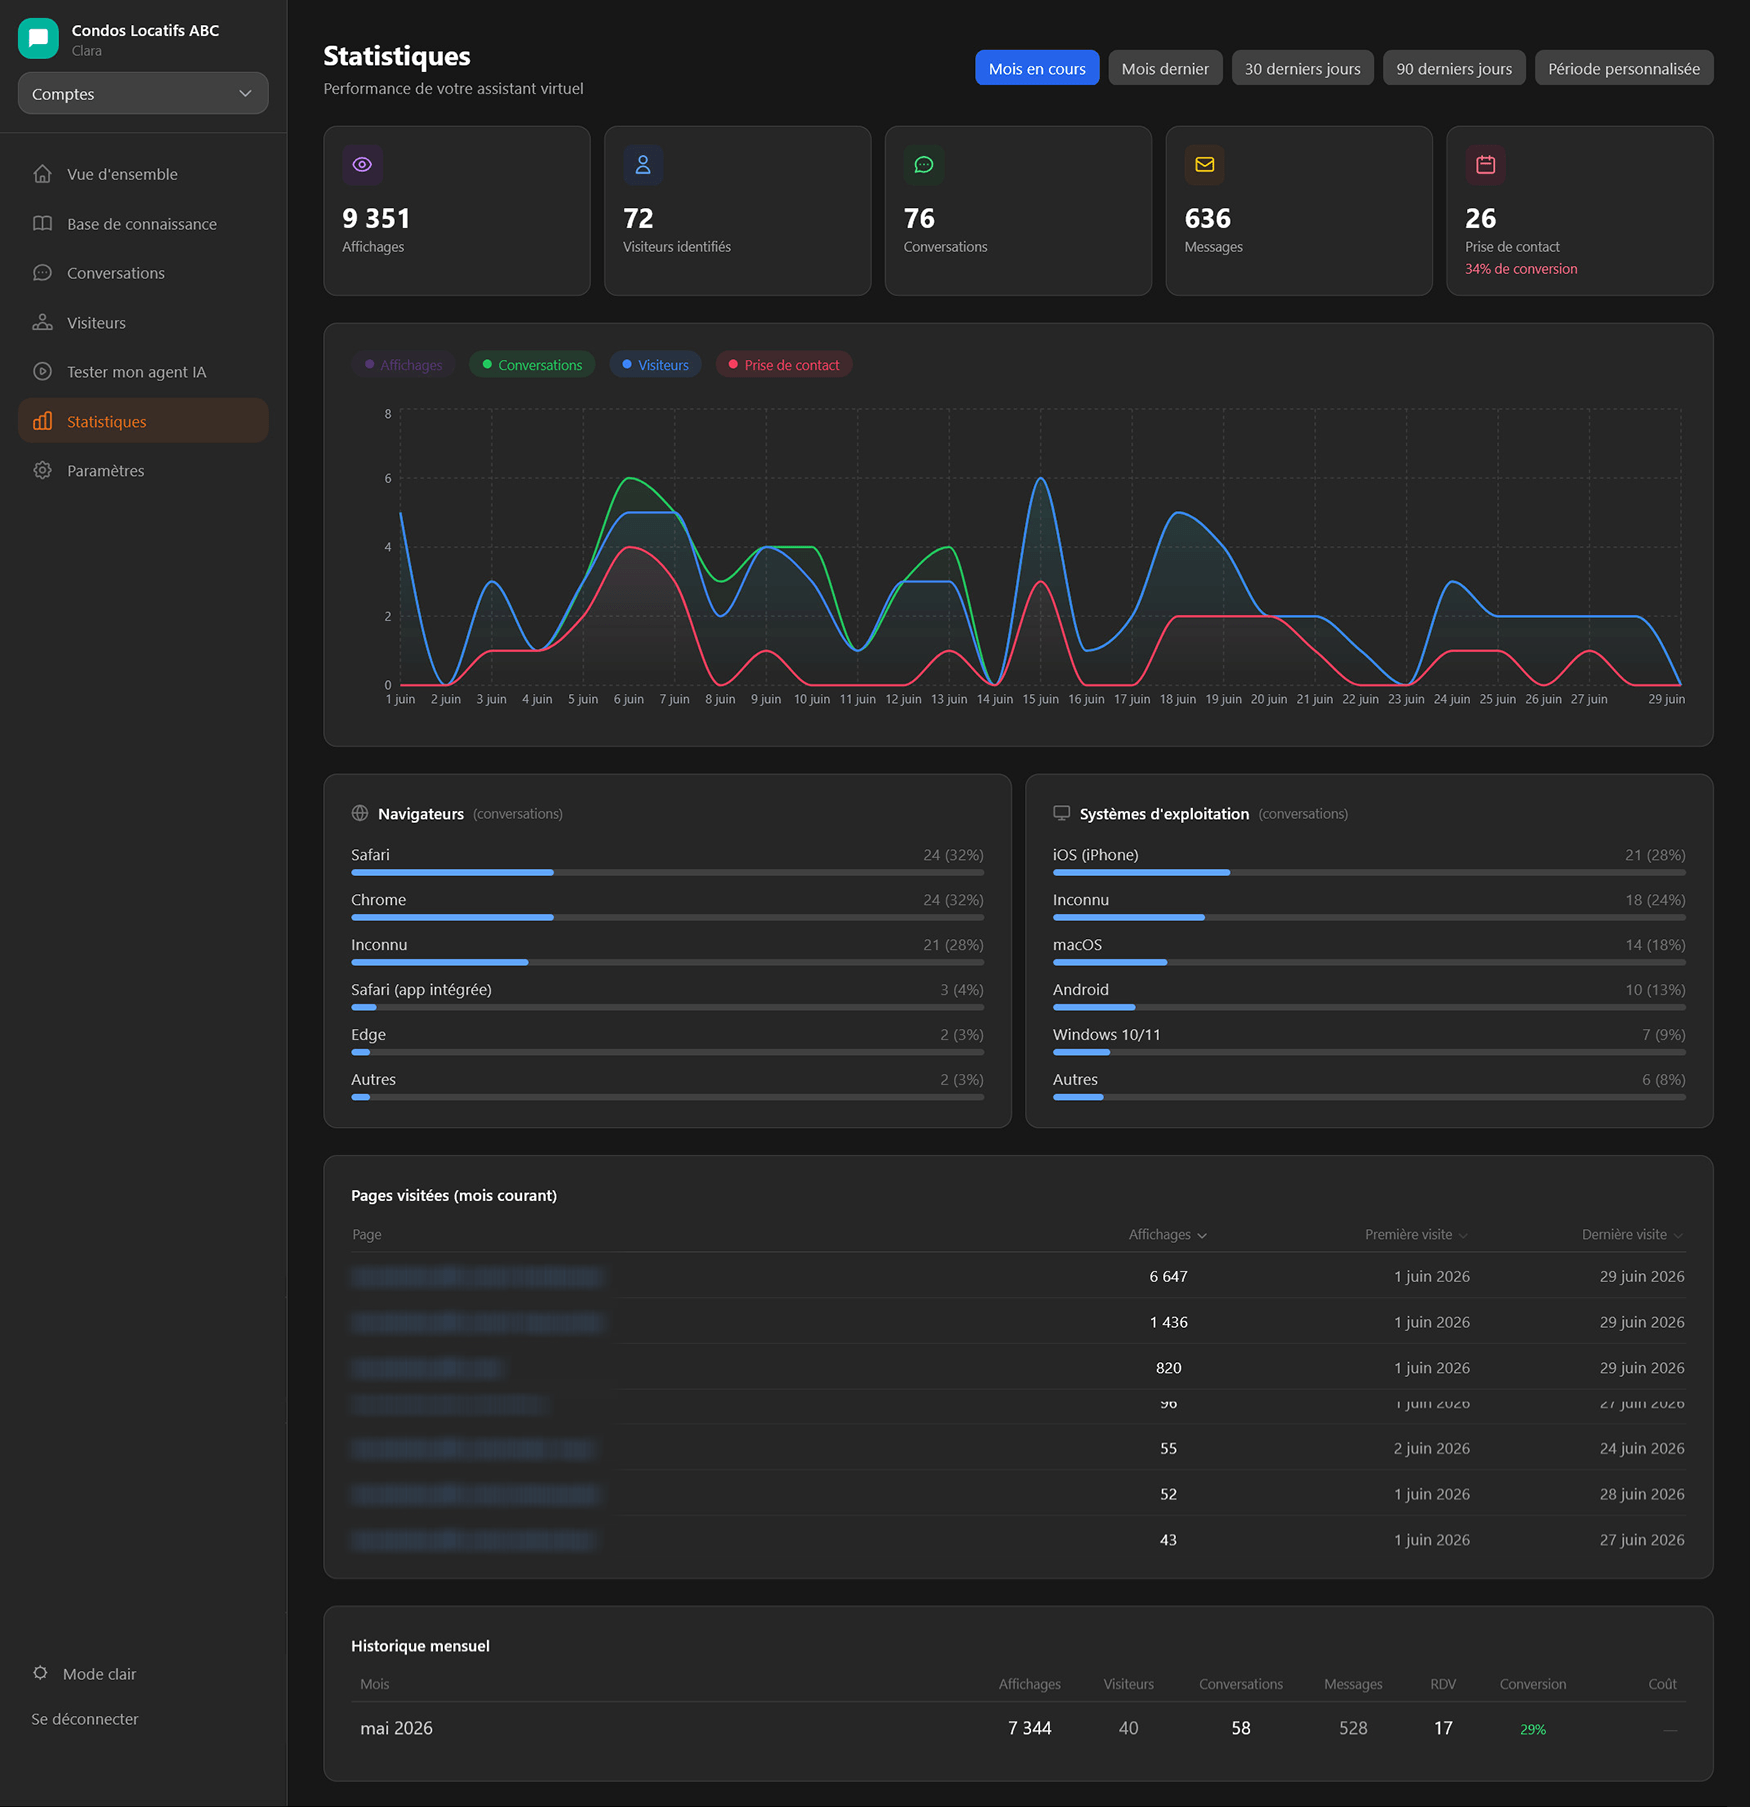Image resolution: width=1750 pixels, height=1807 pixels.
Task: Click Se déconnecter link
Action: 85,1719
